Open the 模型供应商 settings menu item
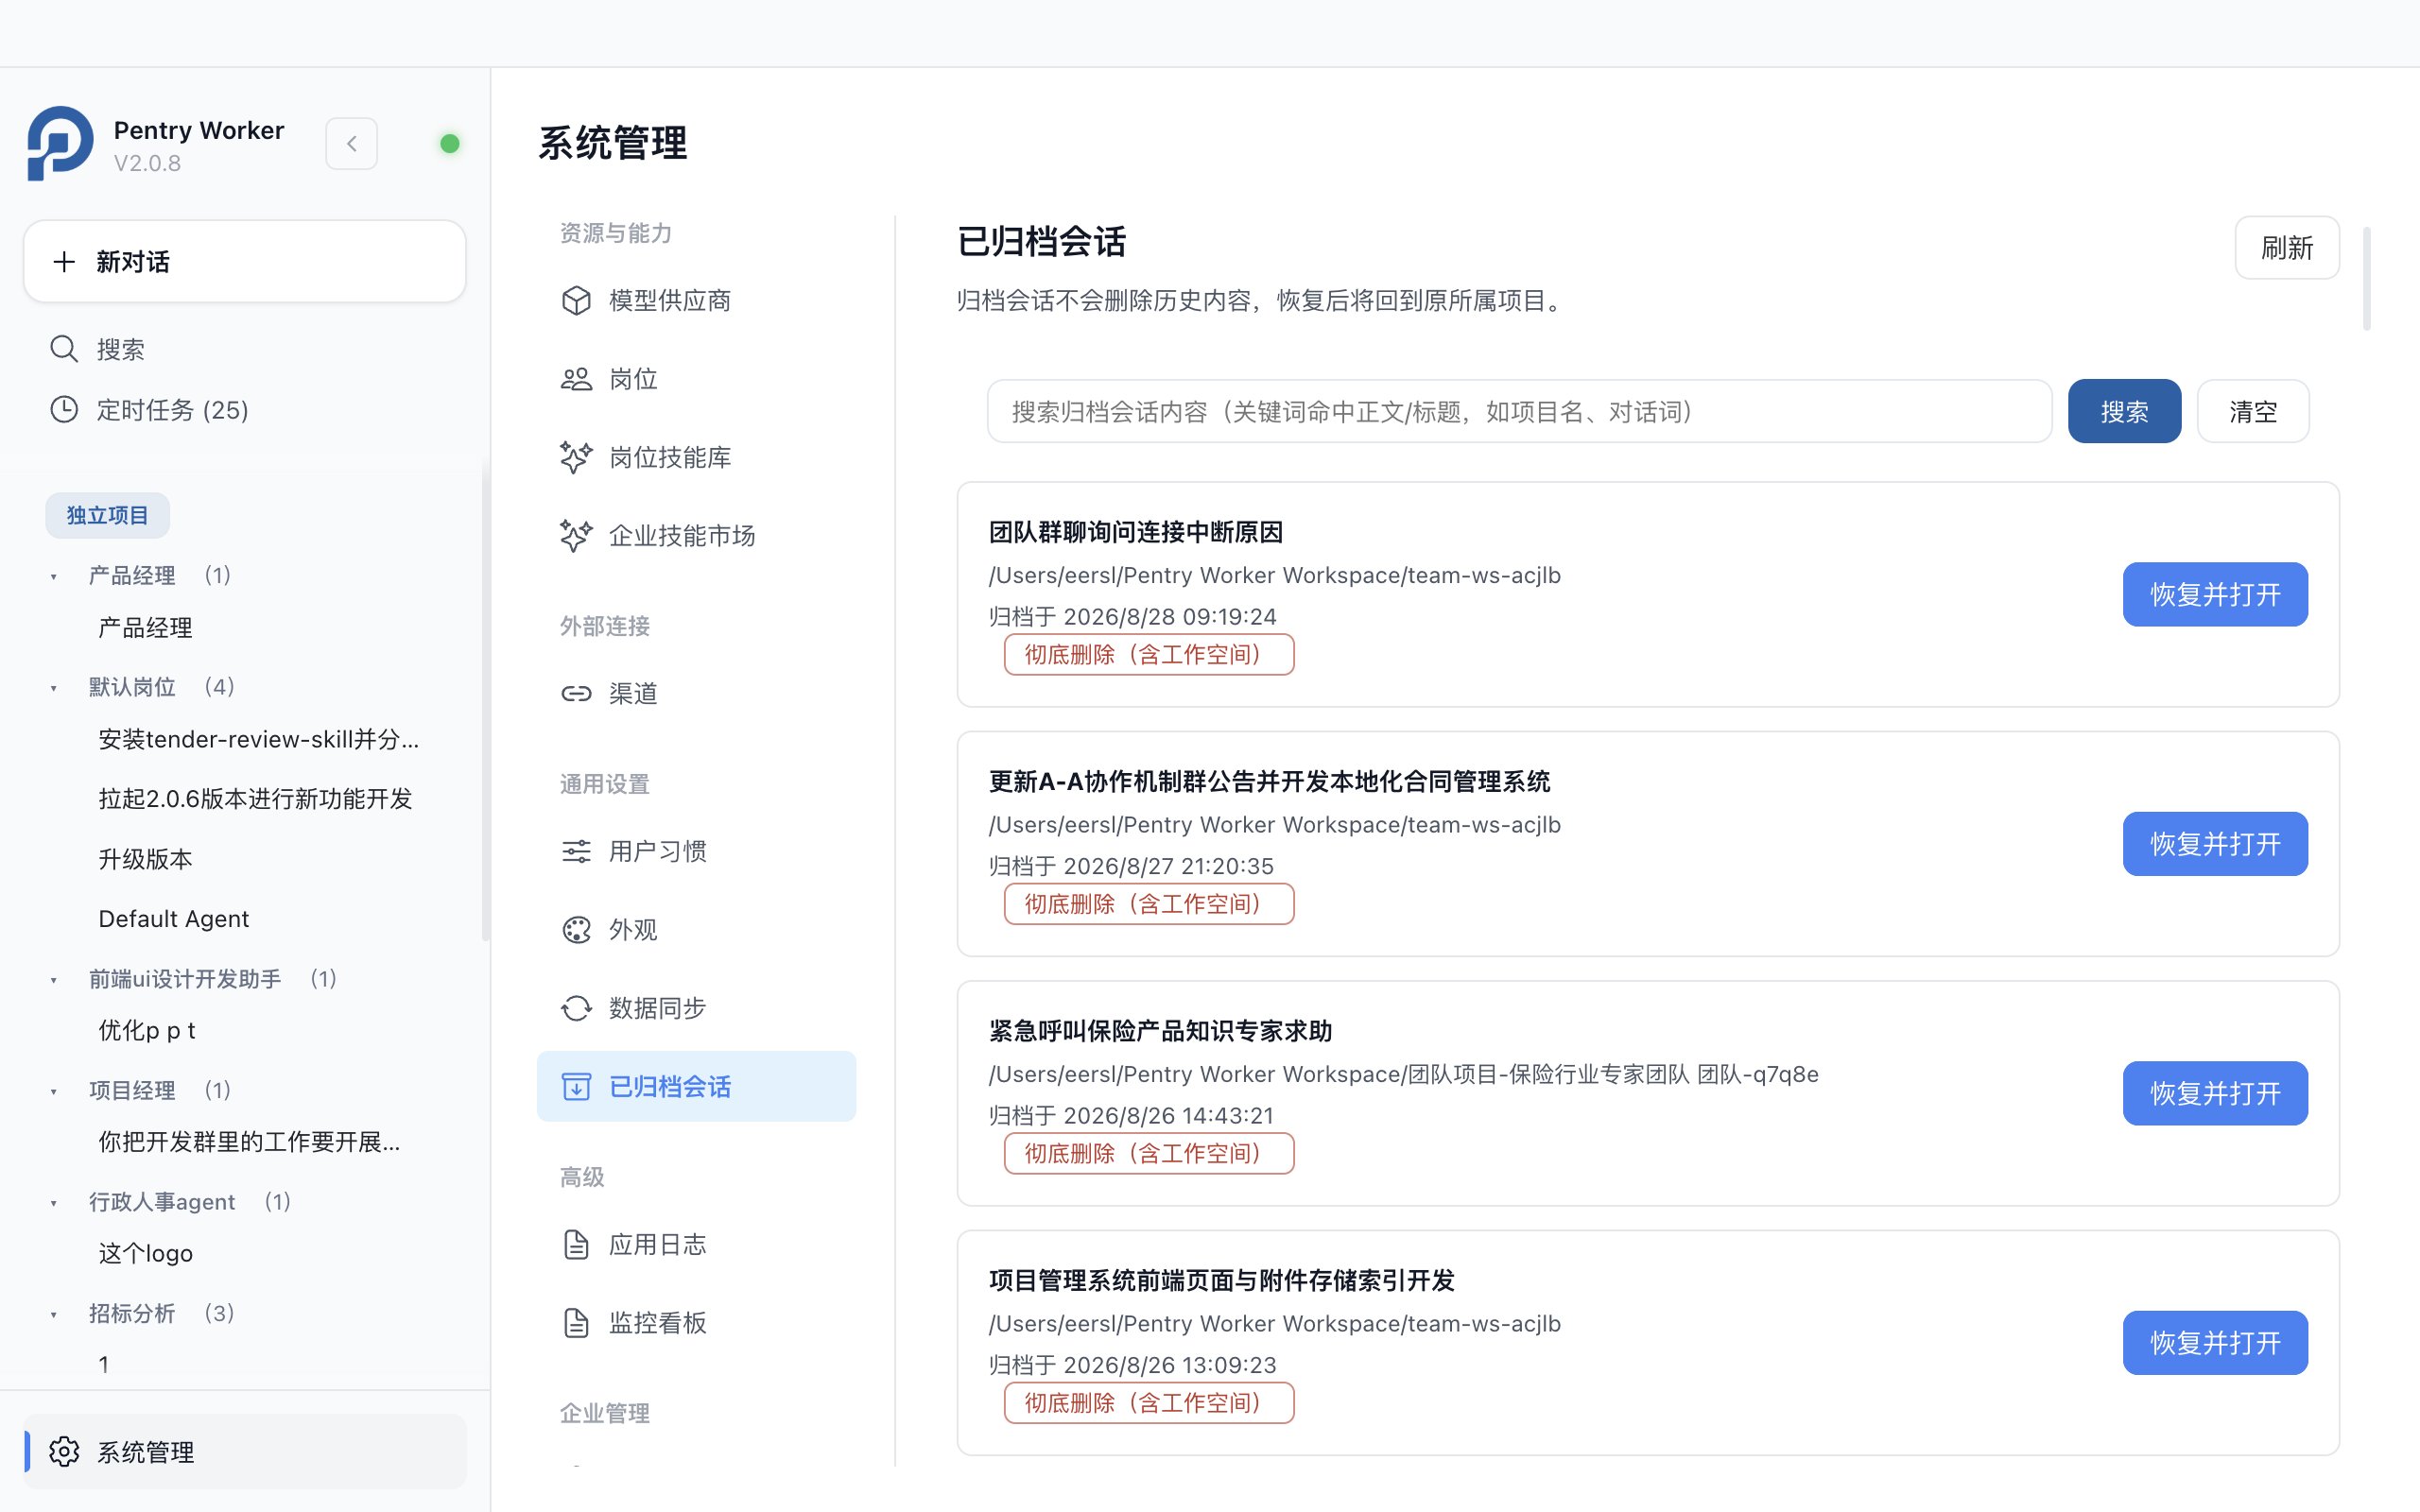Image resolution: width=2420 pixels, height=1512 pixels. (x=696, y=301)
